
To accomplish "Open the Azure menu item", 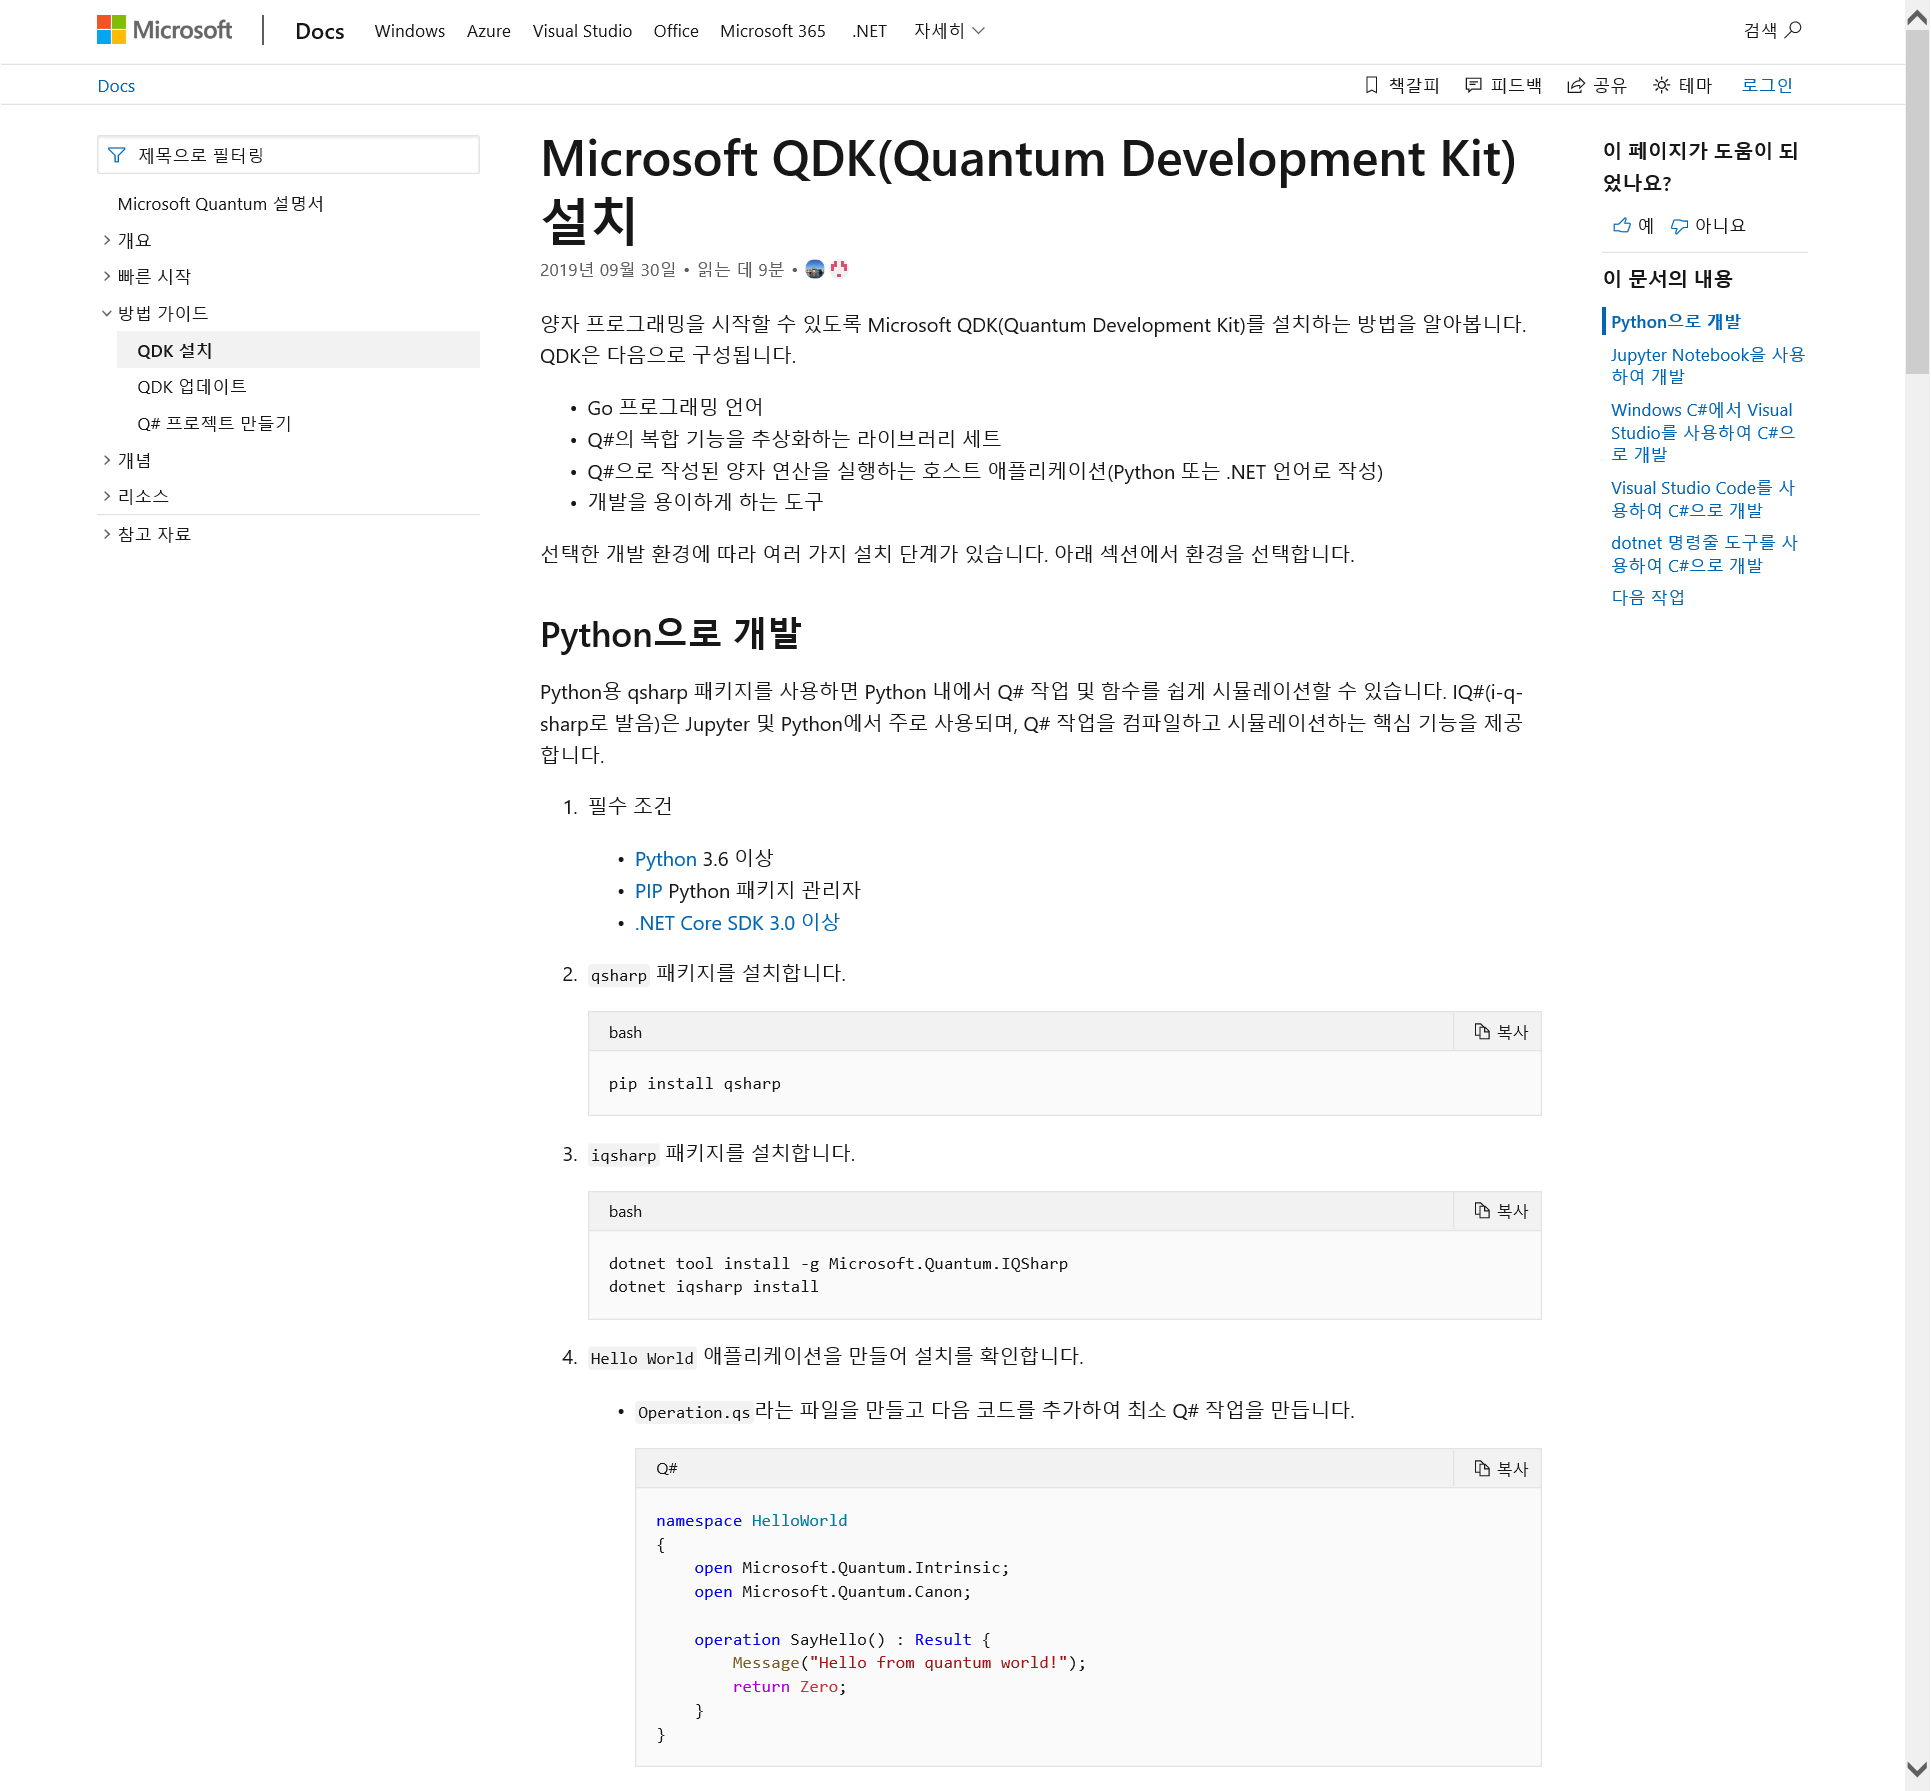I will point(488,31).
